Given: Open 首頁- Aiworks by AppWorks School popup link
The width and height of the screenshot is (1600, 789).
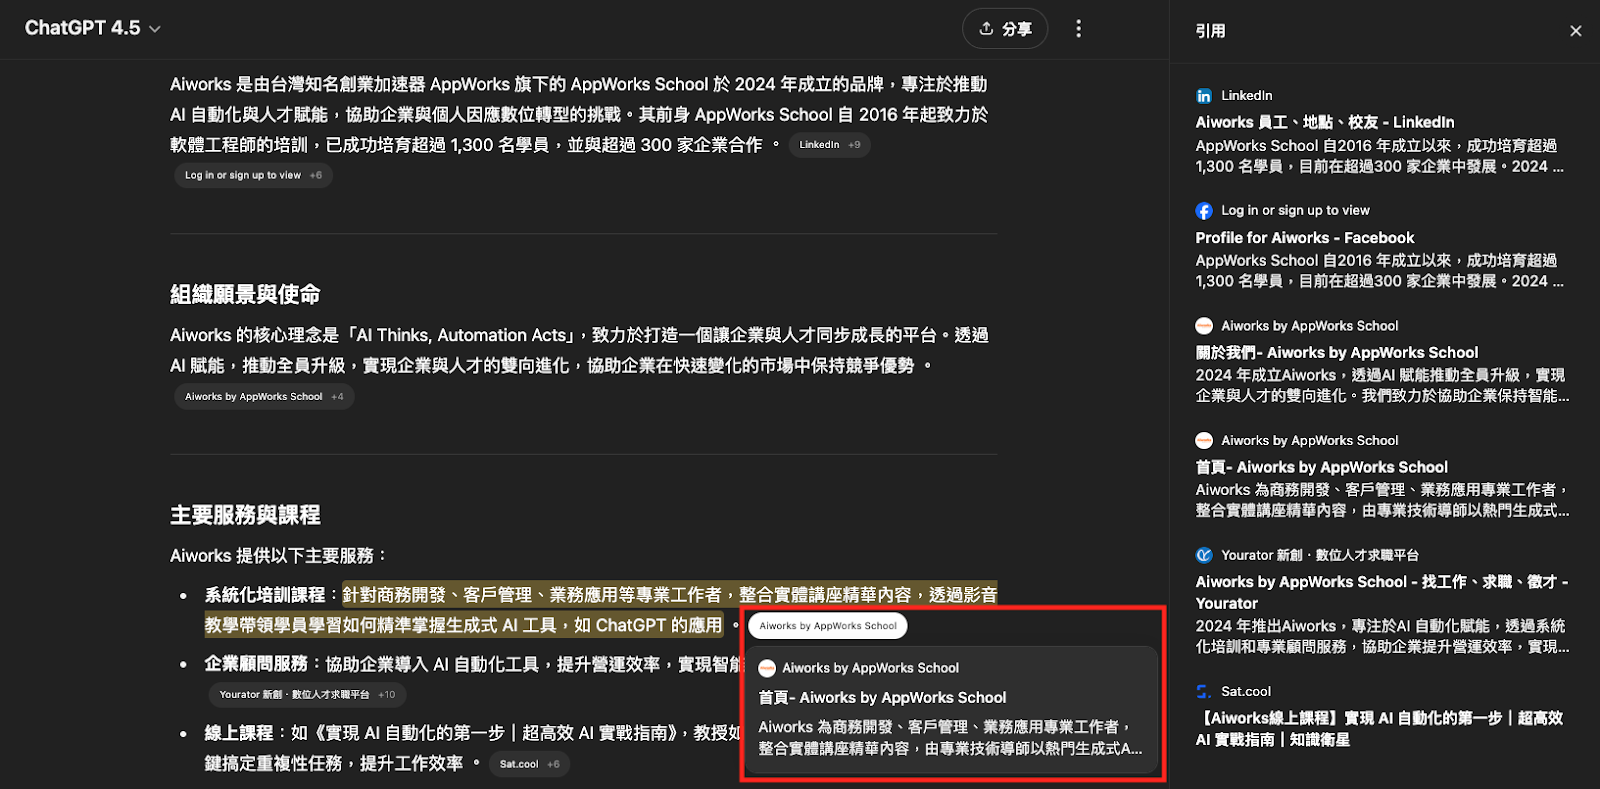Looking at the screenshot, I should pyautogui.click(x=883, y=698).
